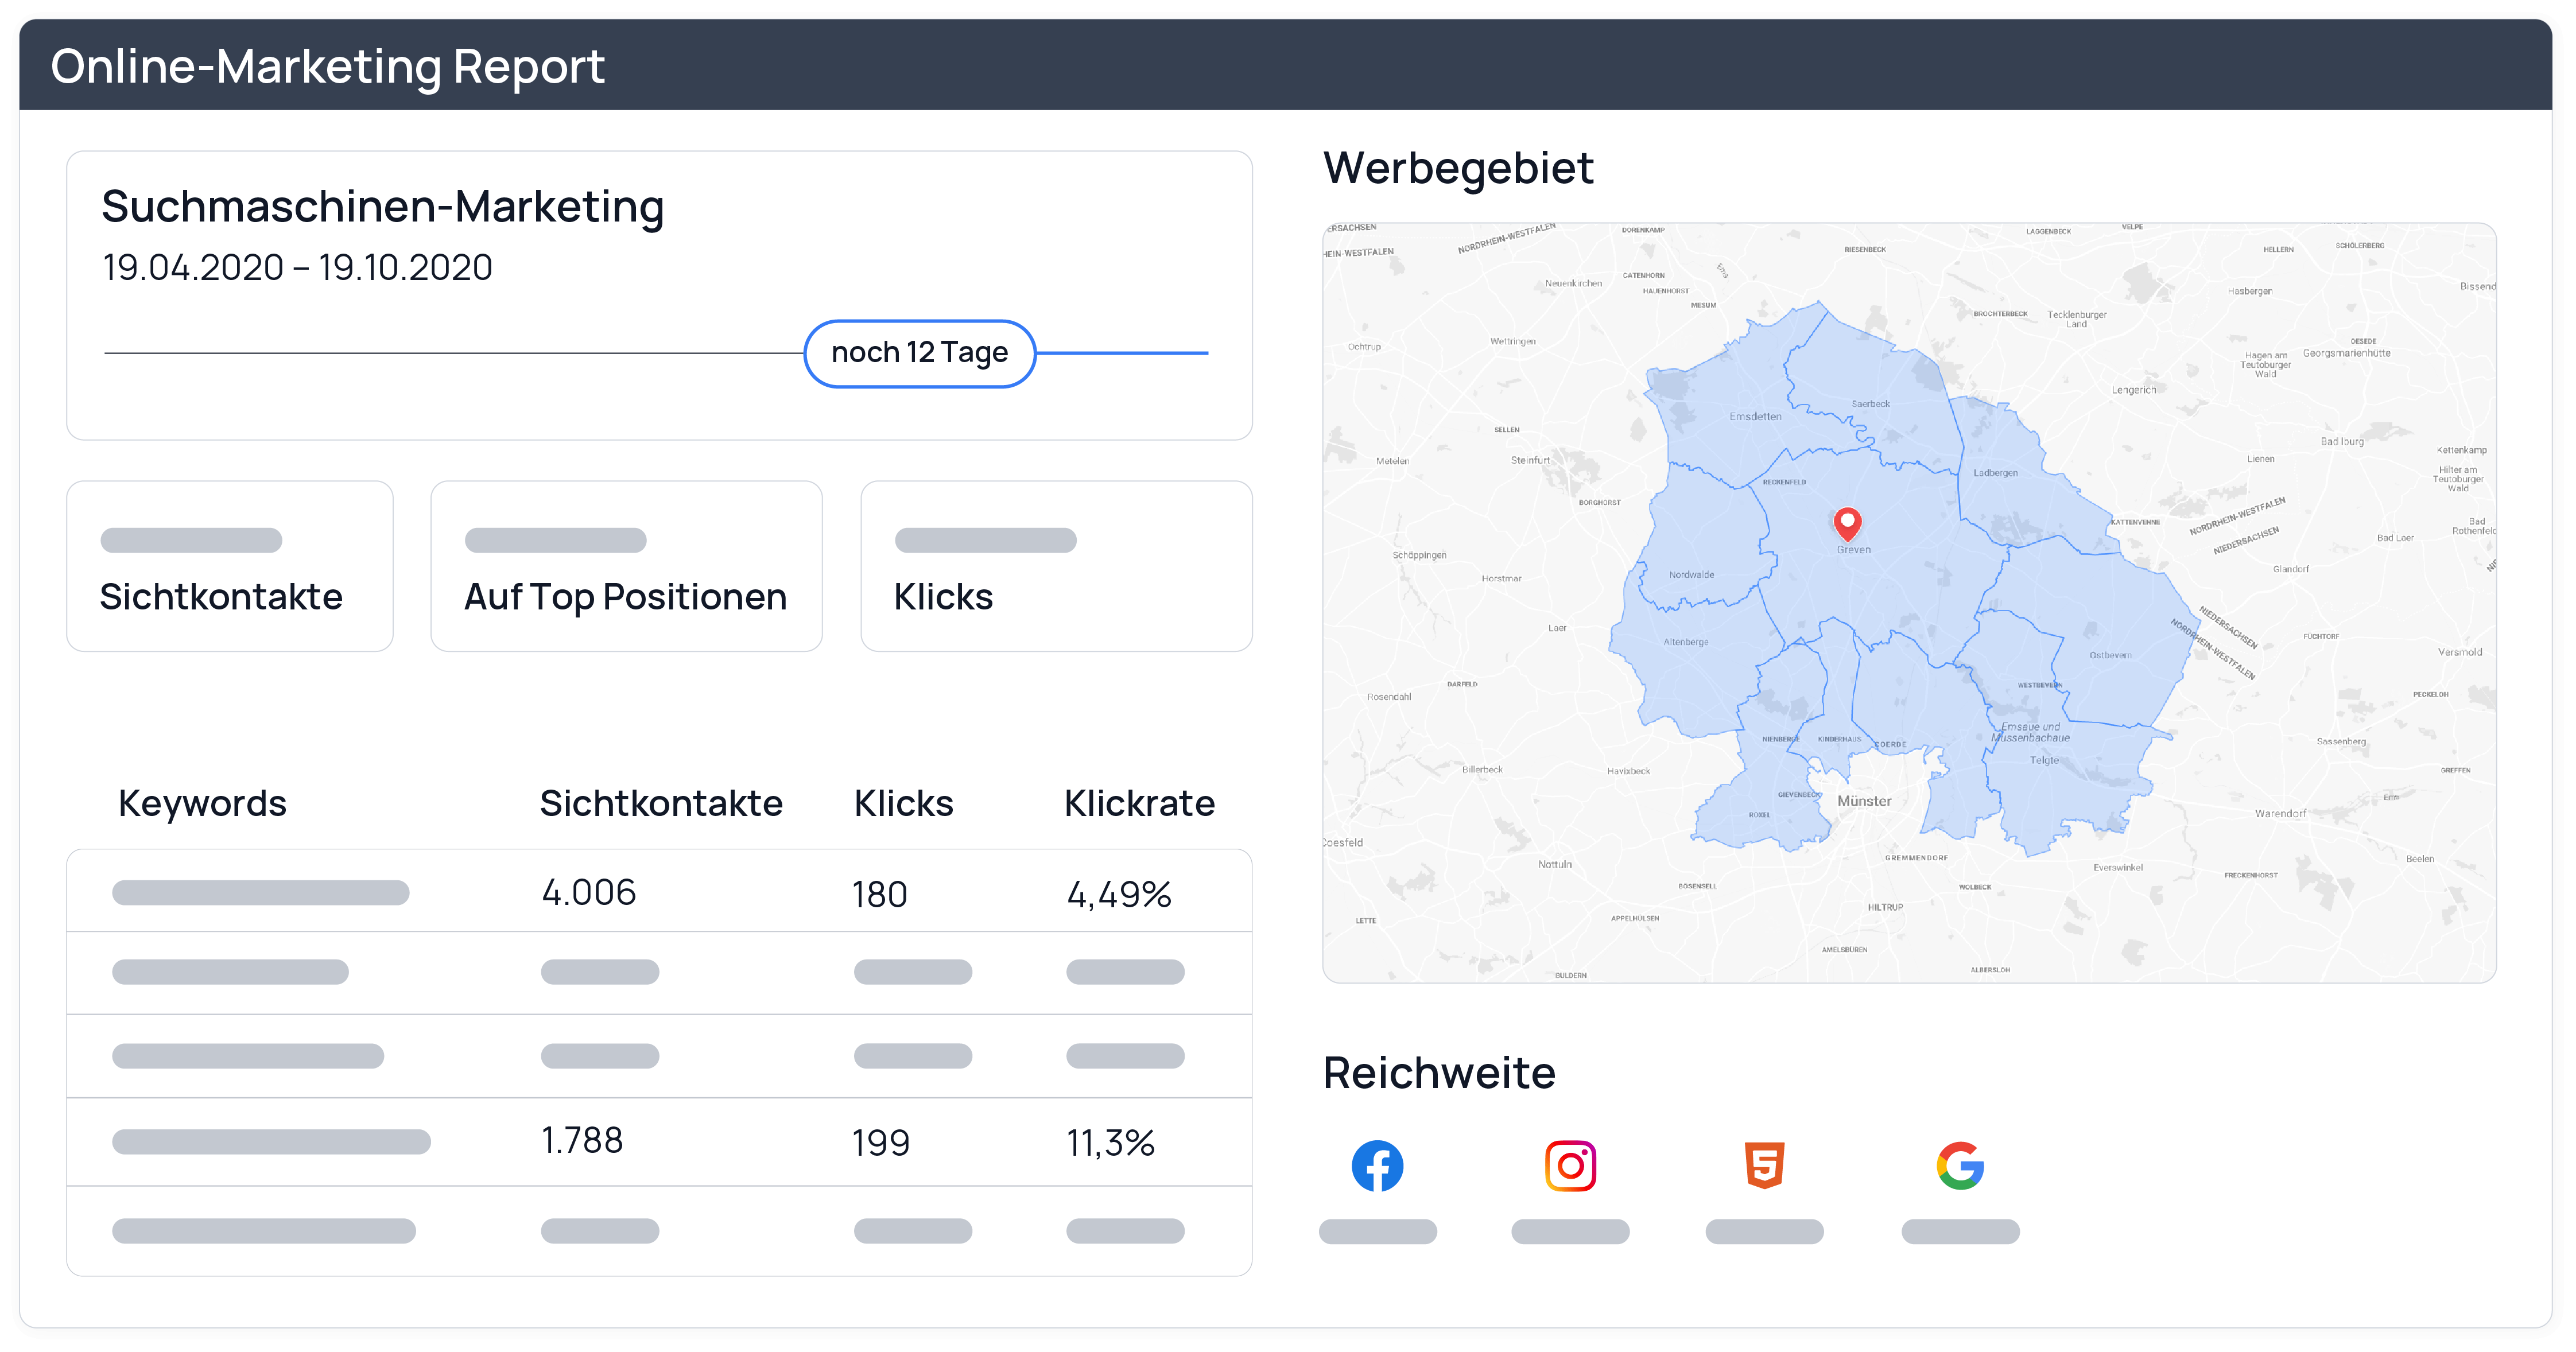This screenshot has width=2576, height=1352.
Task: Select the keyword row with 4.006 Sichtkontakte
Action: pyautogui.click(x=659, y=892)
